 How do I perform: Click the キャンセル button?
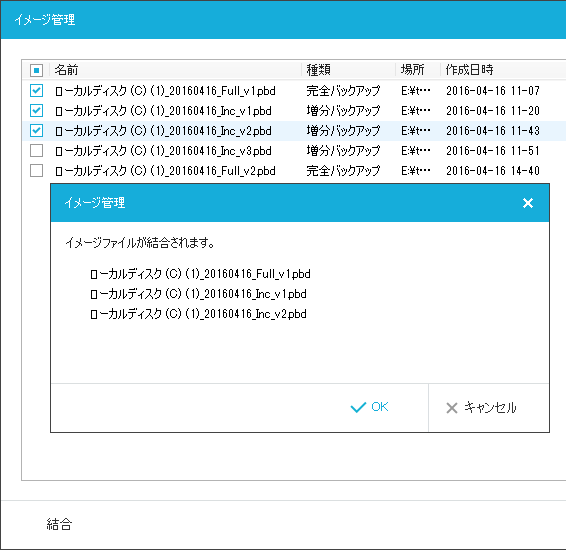click(x=482, y=408)
